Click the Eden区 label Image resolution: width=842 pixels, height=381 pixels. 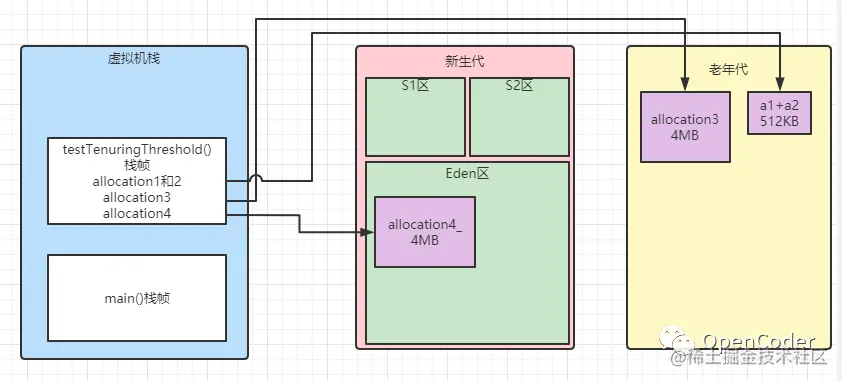click(467, 174)
